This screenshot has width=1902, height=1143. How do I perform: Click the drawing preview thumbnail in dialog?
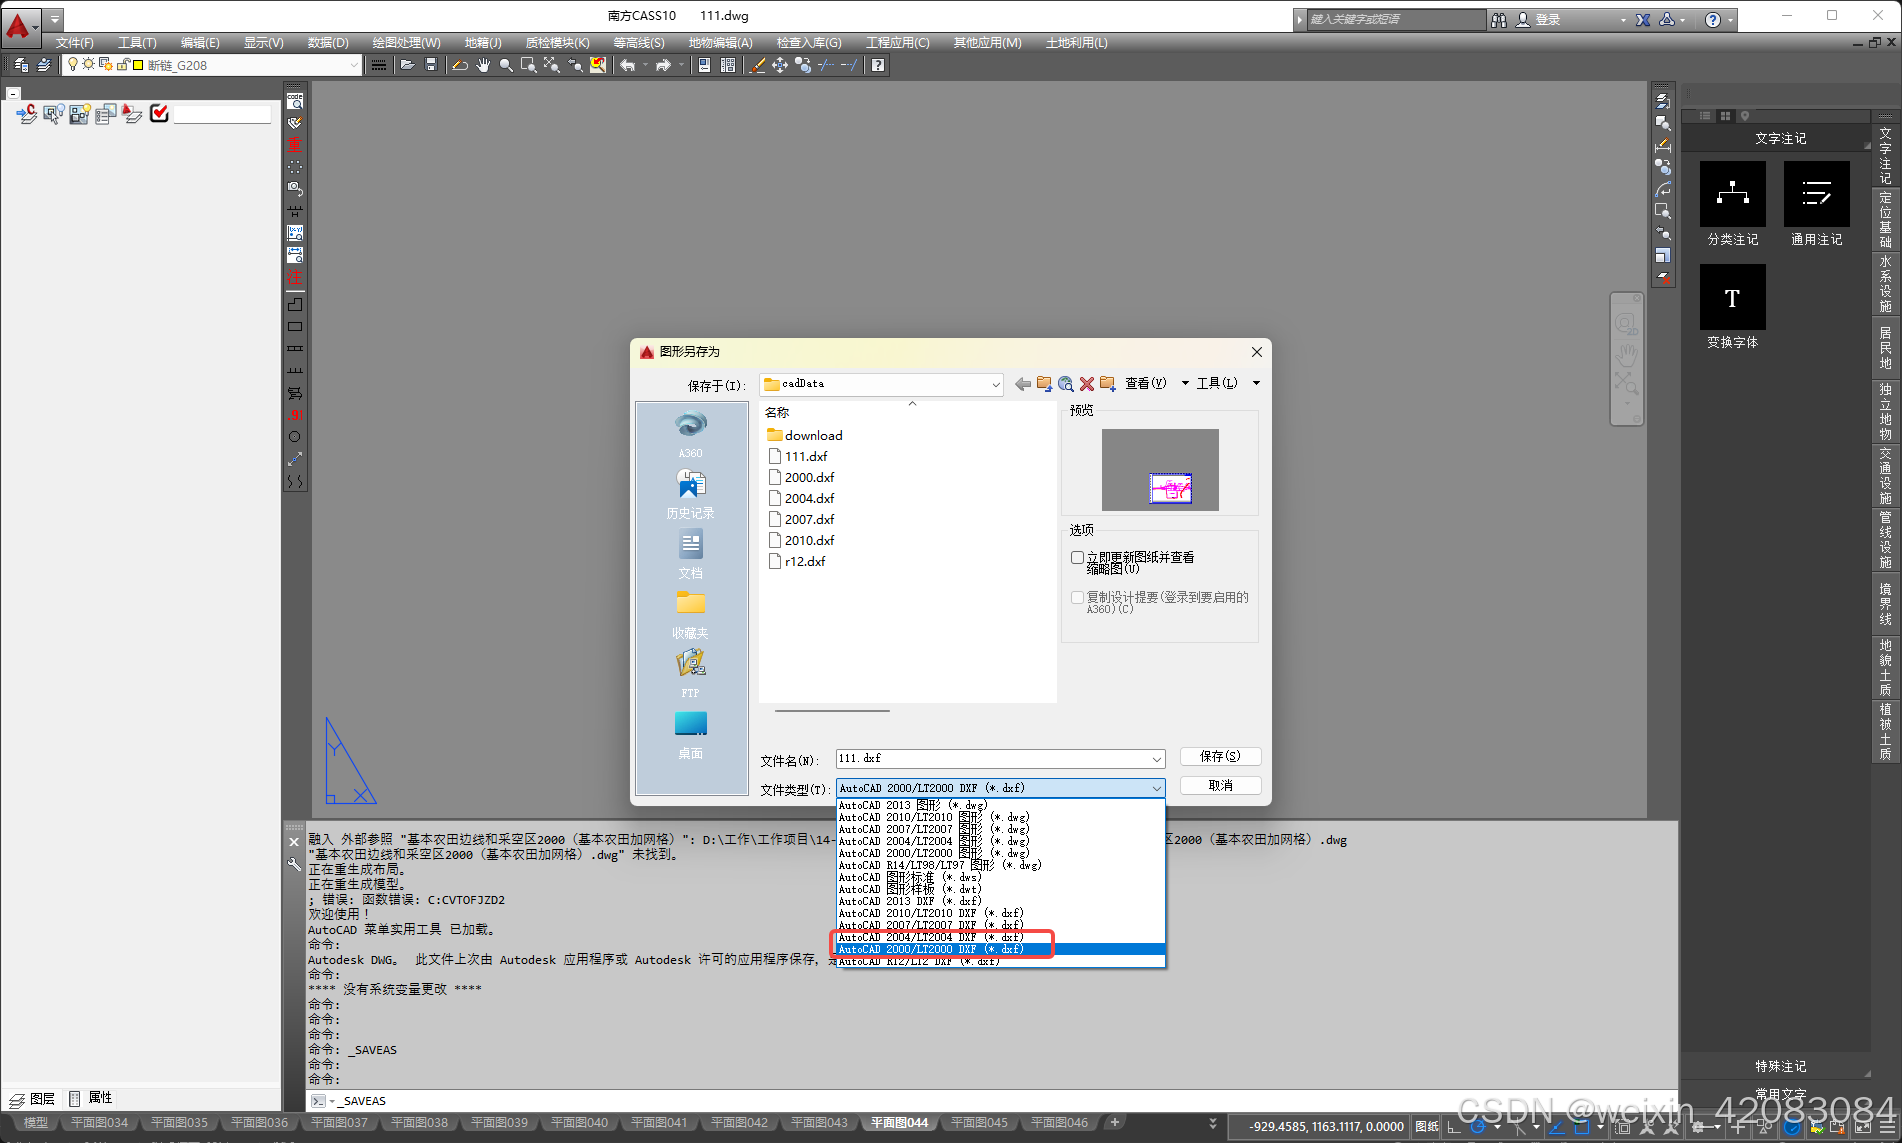click(x=1160, y=470)
